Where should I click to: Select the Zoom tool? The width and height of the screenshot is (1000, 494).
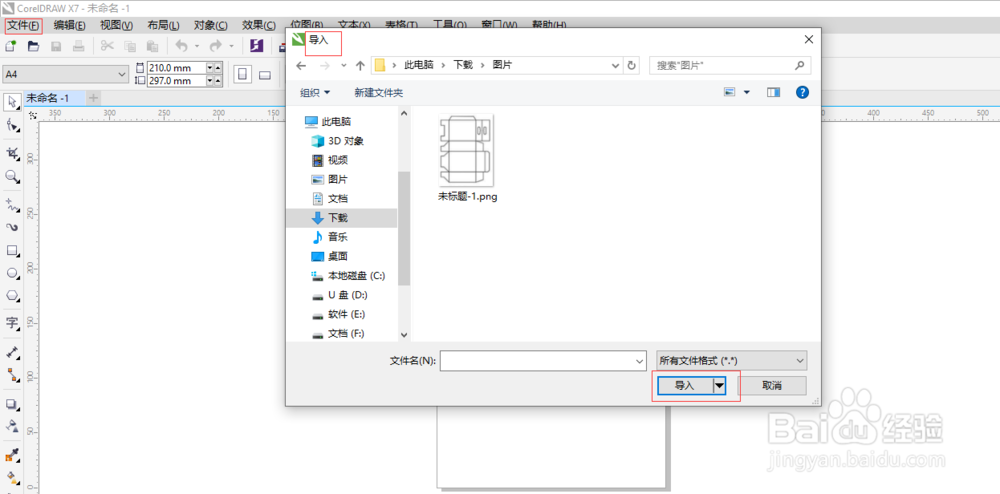[11, 176]
